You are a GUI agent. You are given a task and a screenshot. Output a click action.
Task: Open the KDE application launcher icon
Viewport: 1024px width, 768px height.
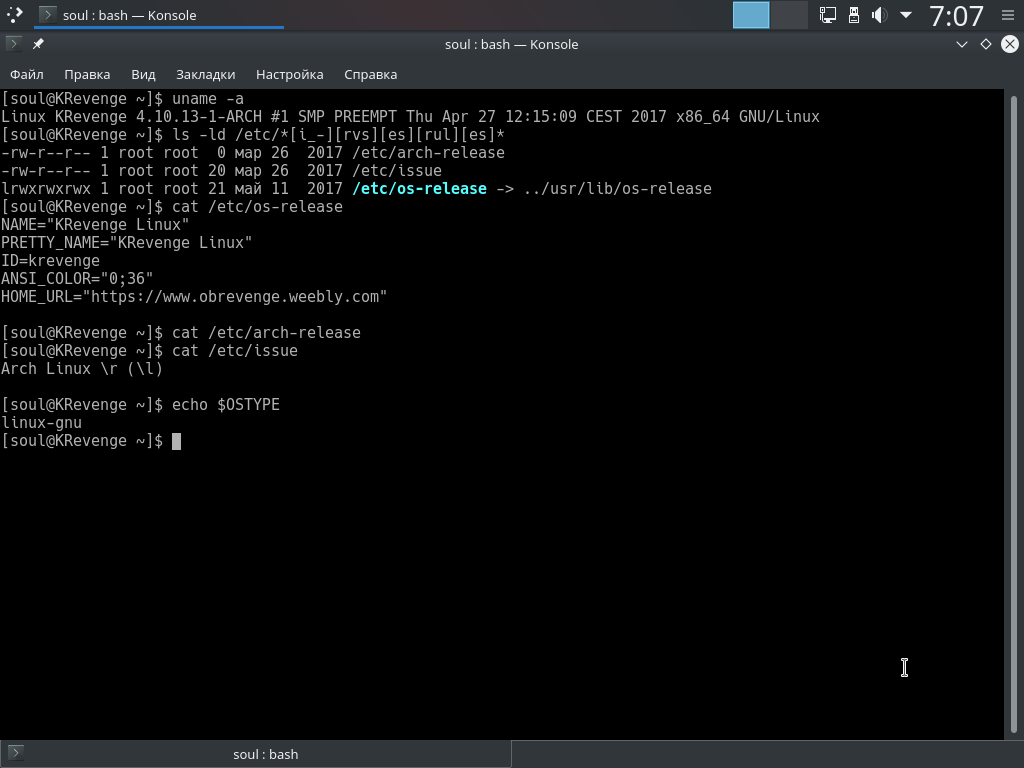pos(14,14)
